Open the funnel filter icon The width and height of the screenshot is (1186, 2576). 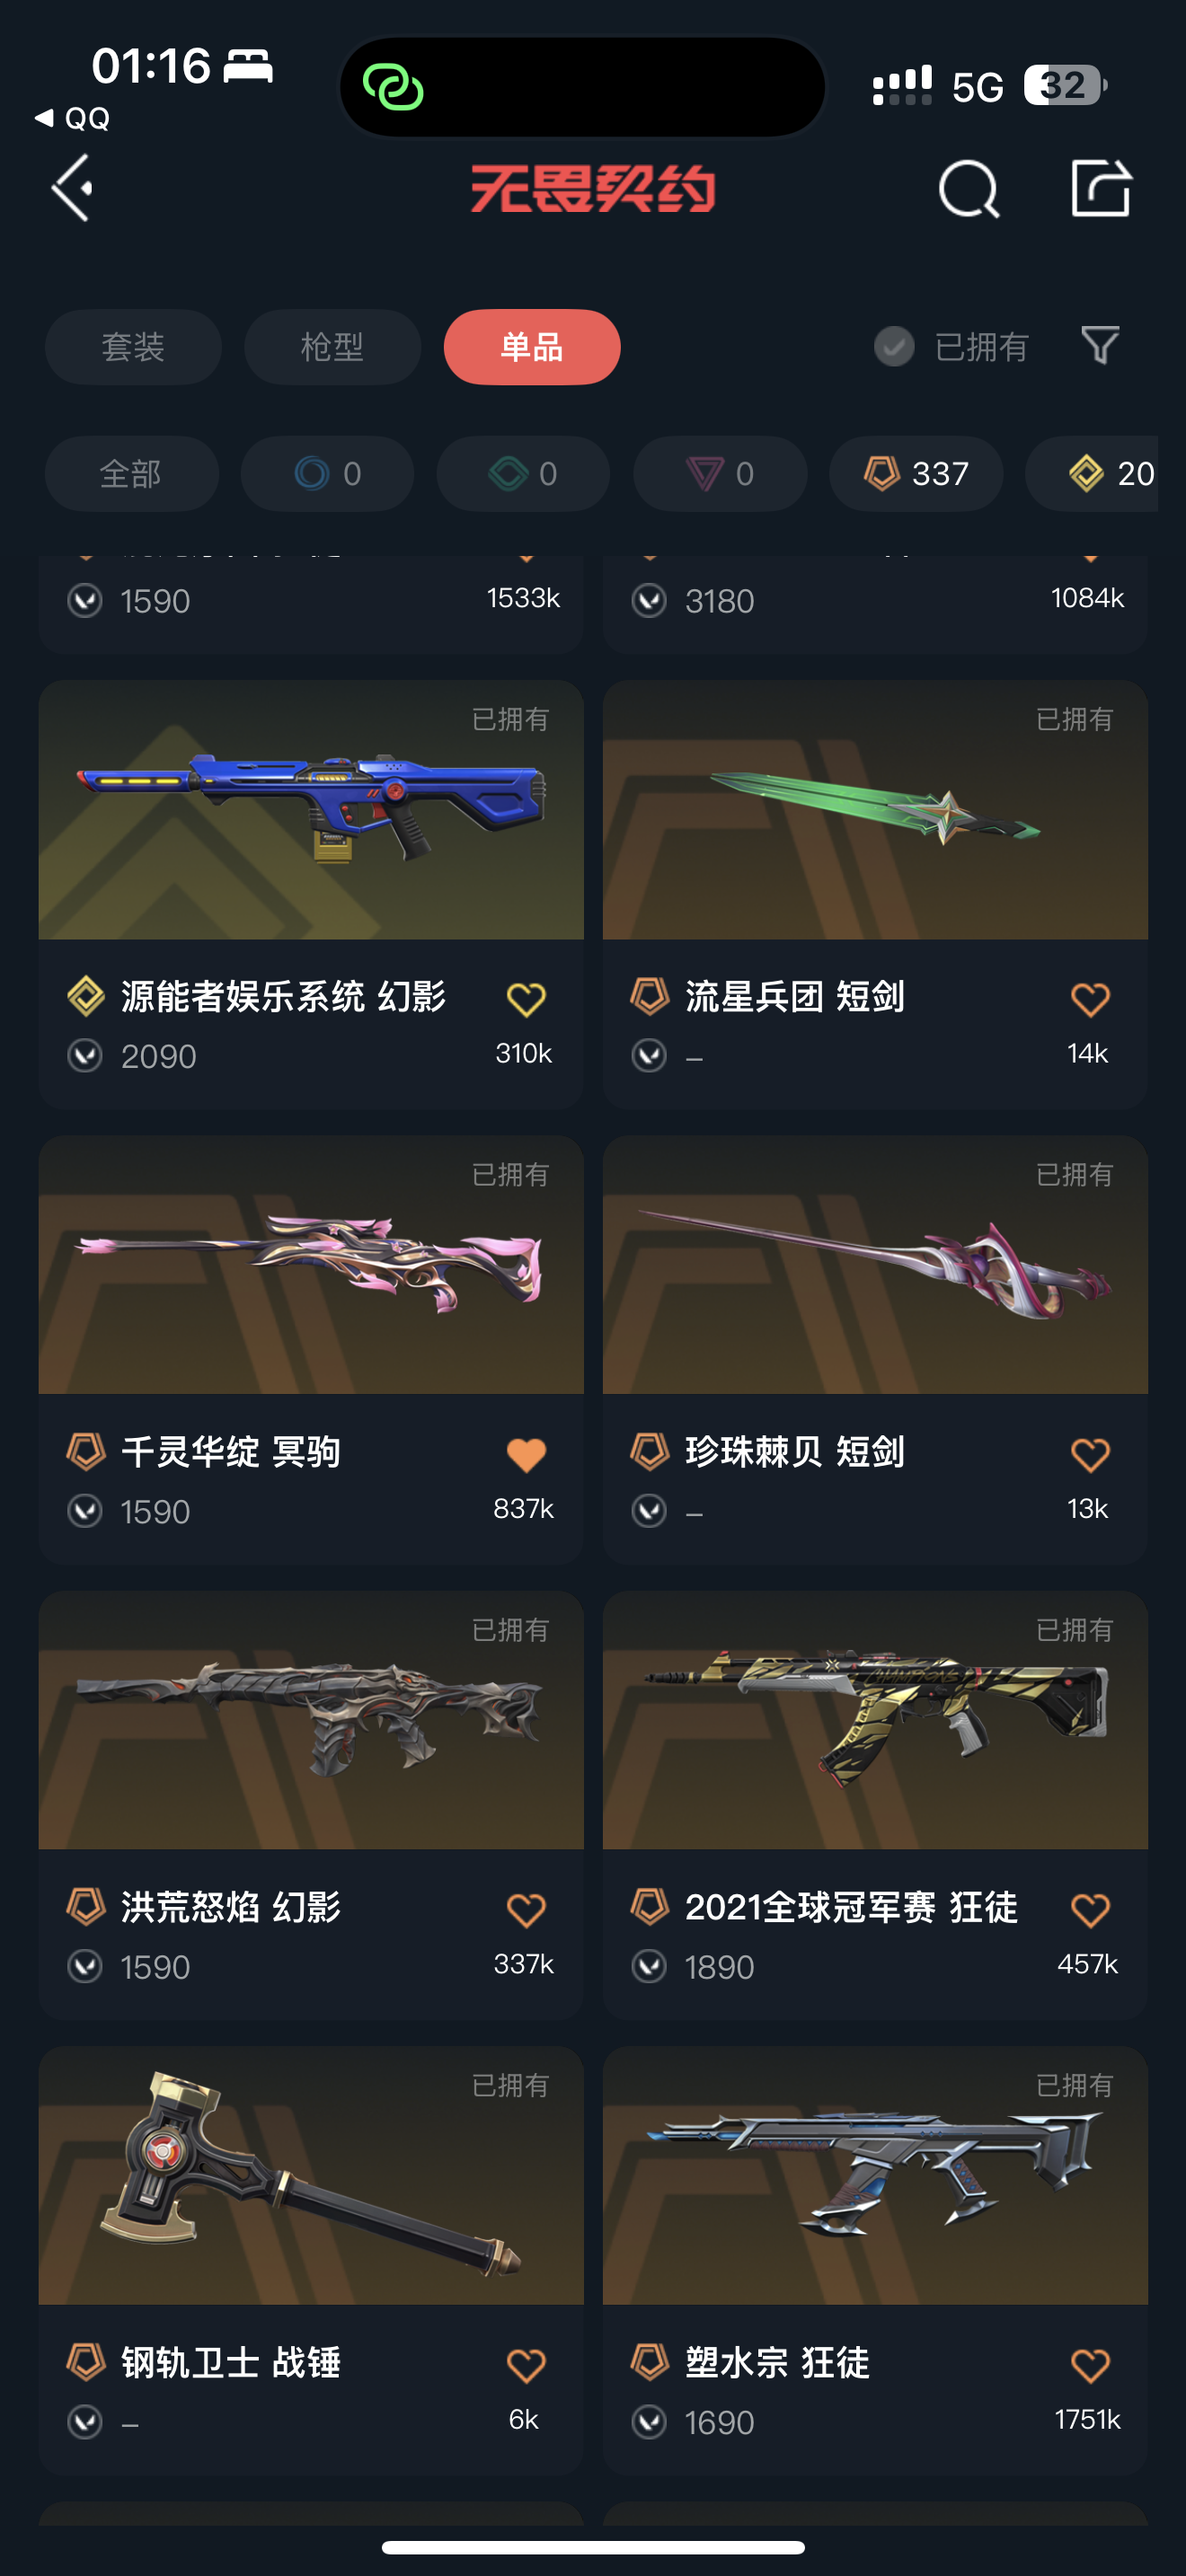point(1100,346)
